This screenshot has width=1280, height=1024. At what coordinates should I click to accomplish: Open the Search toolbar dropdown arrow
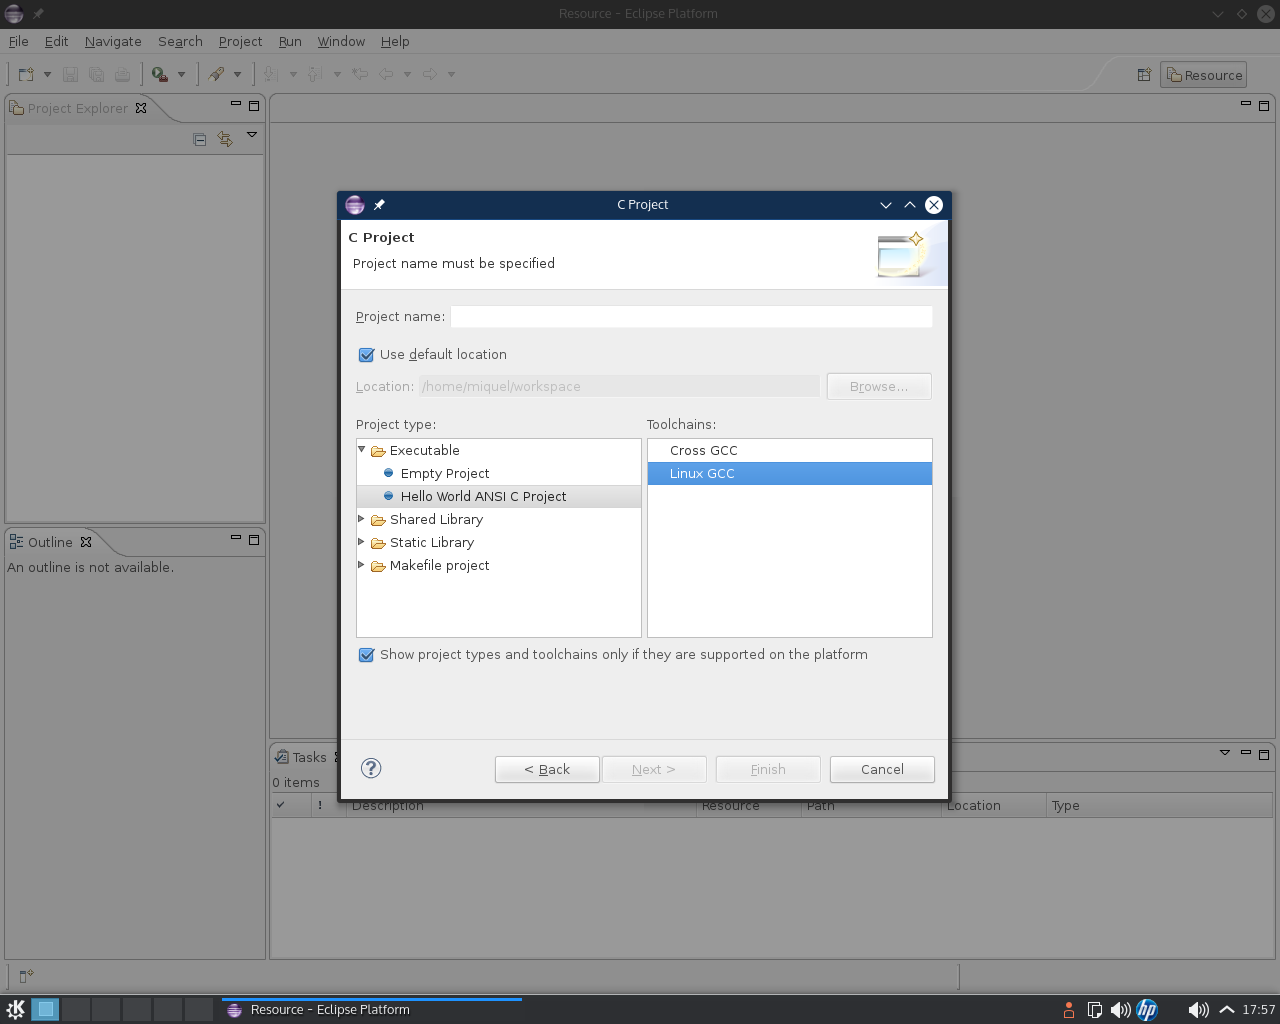pos(237,74)
